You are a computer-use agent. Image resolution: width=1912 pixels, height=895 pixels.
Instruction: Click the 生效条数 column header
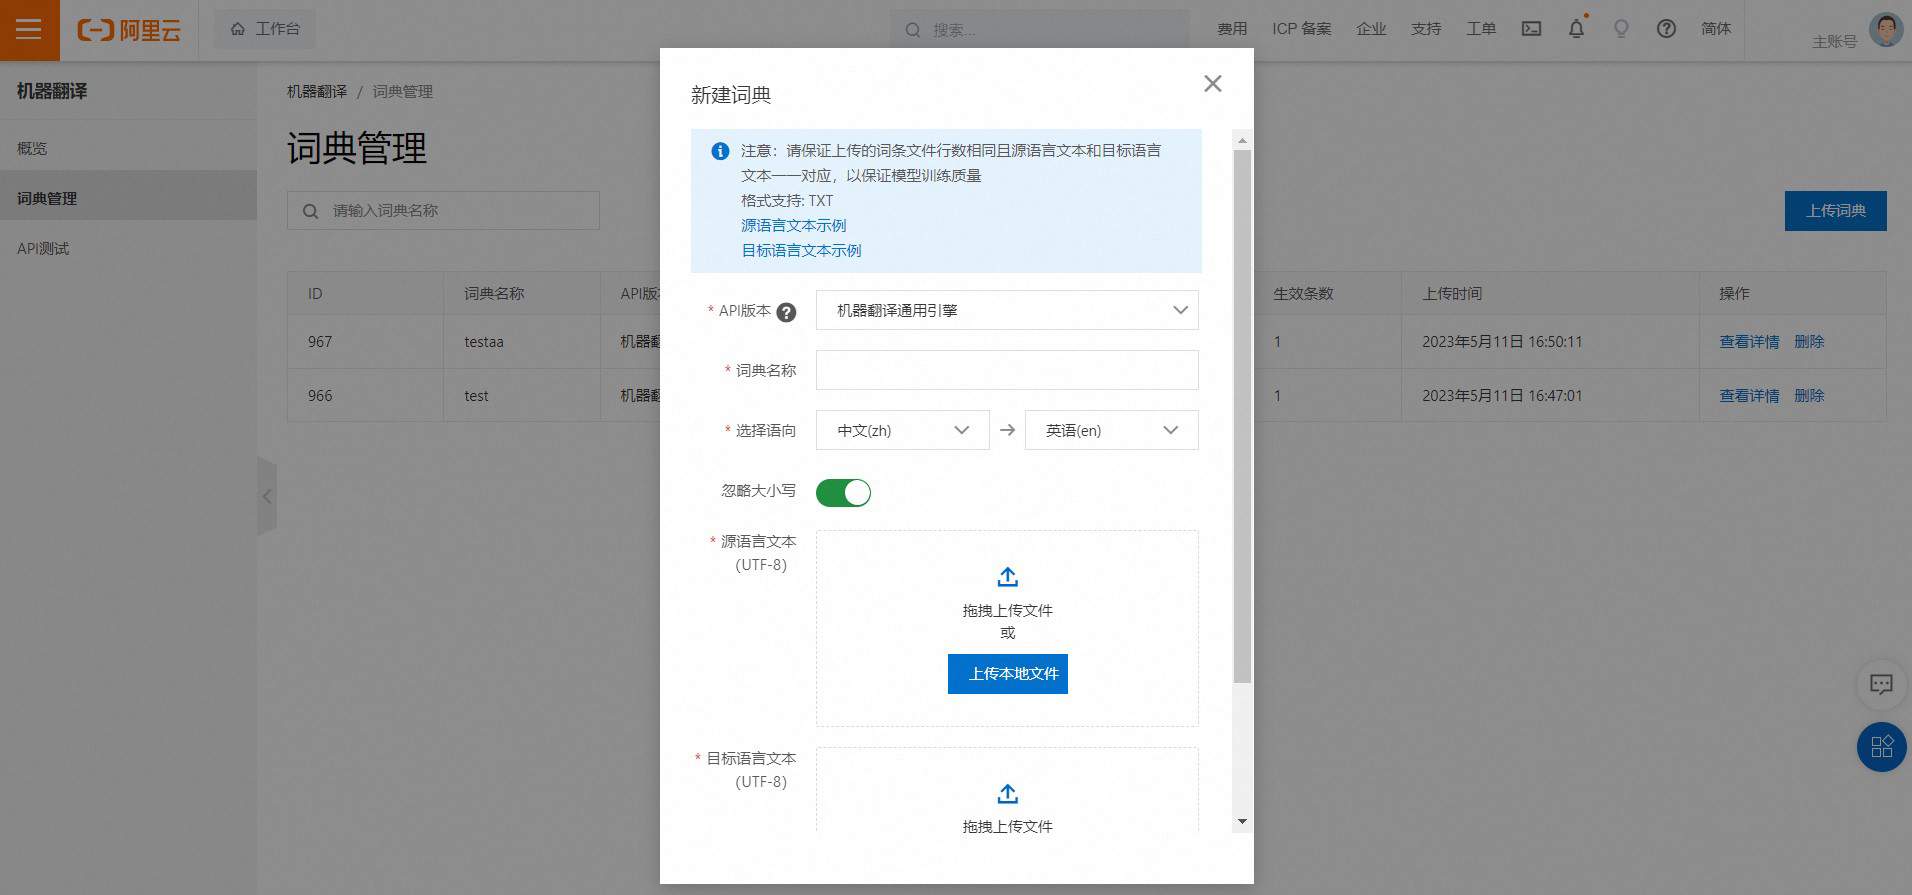1303,294
